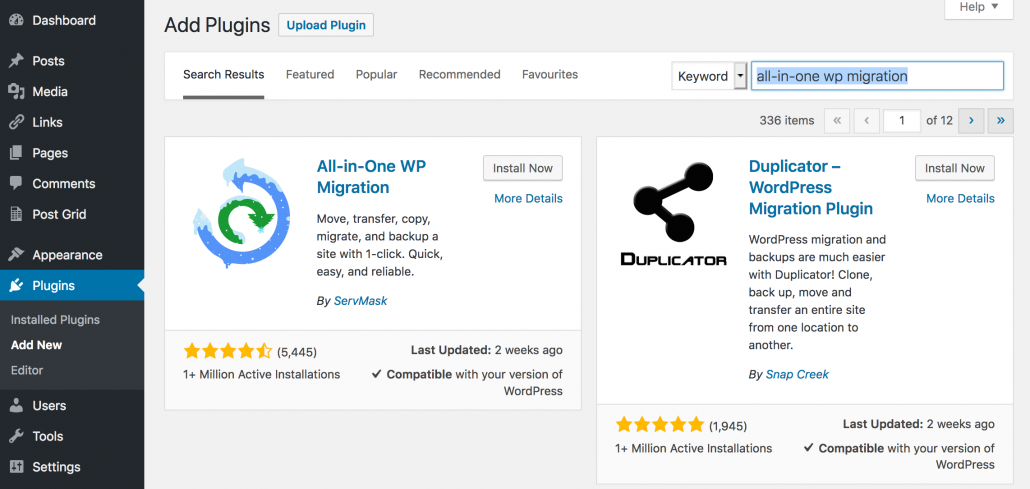This screenshot has height=489, width=1030.
Task: Open the All-in-One WP Migration title link
Action: tap(371, 177)
